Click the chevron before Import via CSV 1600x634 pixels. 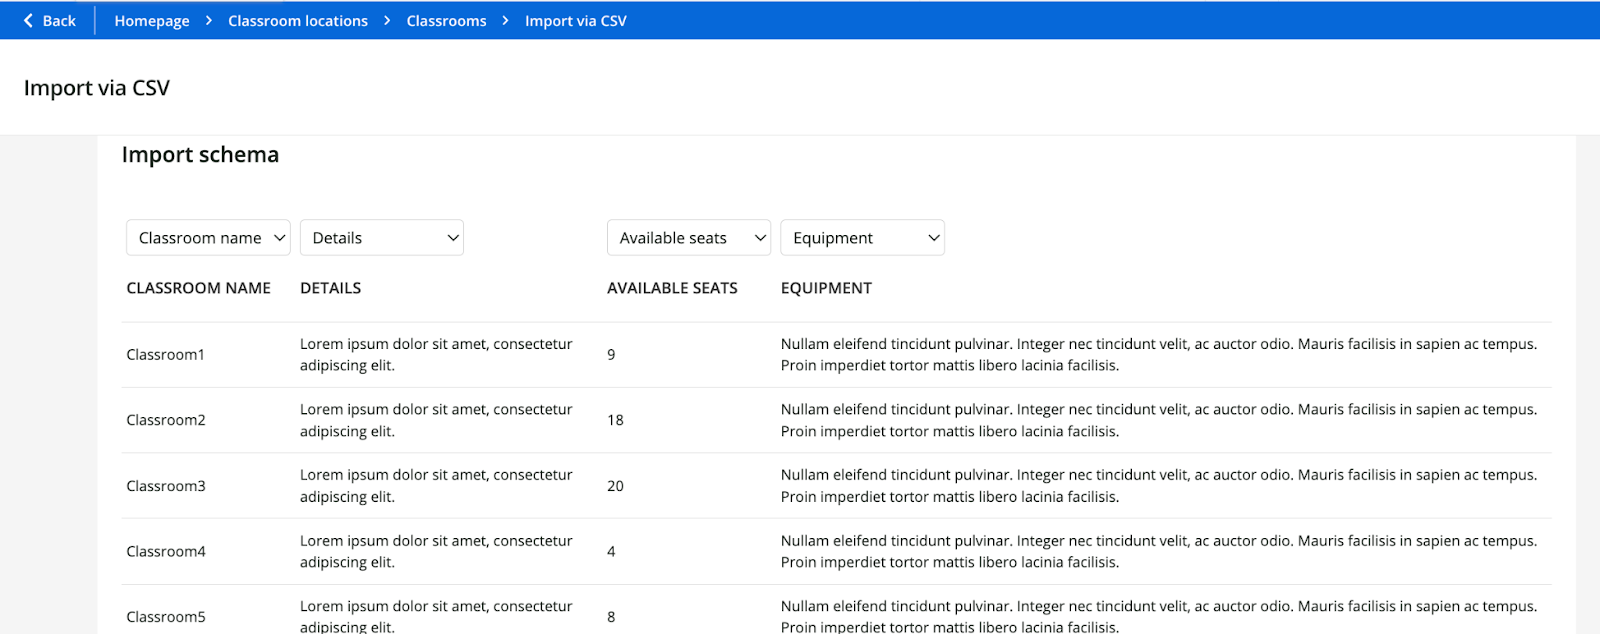click(505, 21)
